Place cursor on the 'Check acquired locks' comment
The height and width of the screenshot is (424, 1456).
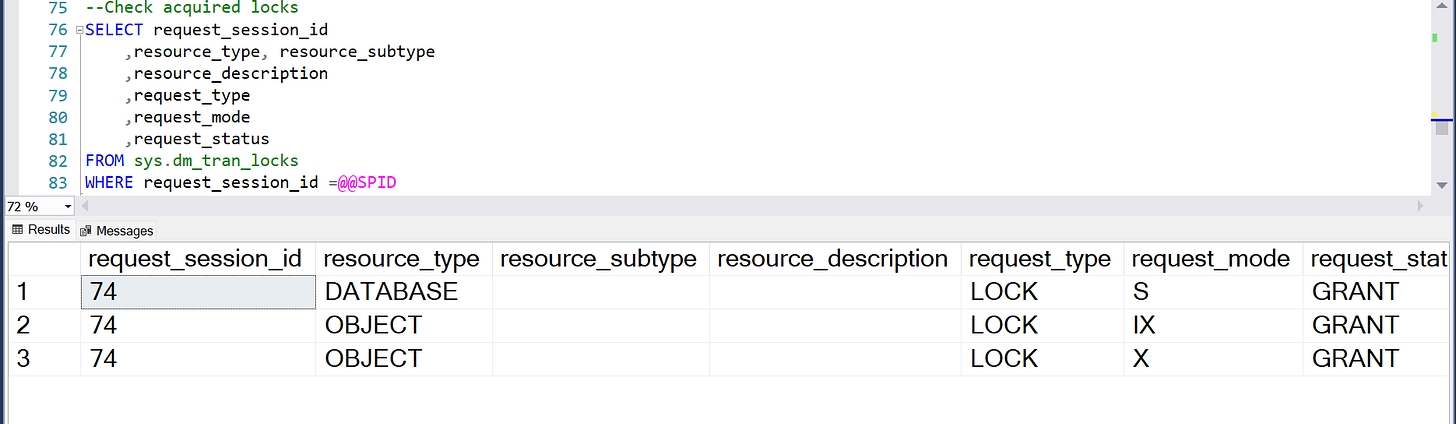[x=192, y=8]
